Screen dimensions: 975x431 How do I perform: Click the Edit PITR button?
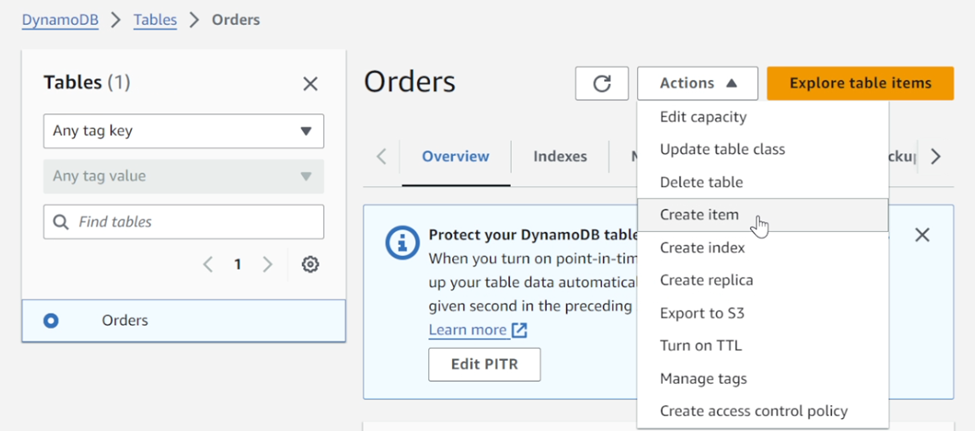click(x=484, y=364)
